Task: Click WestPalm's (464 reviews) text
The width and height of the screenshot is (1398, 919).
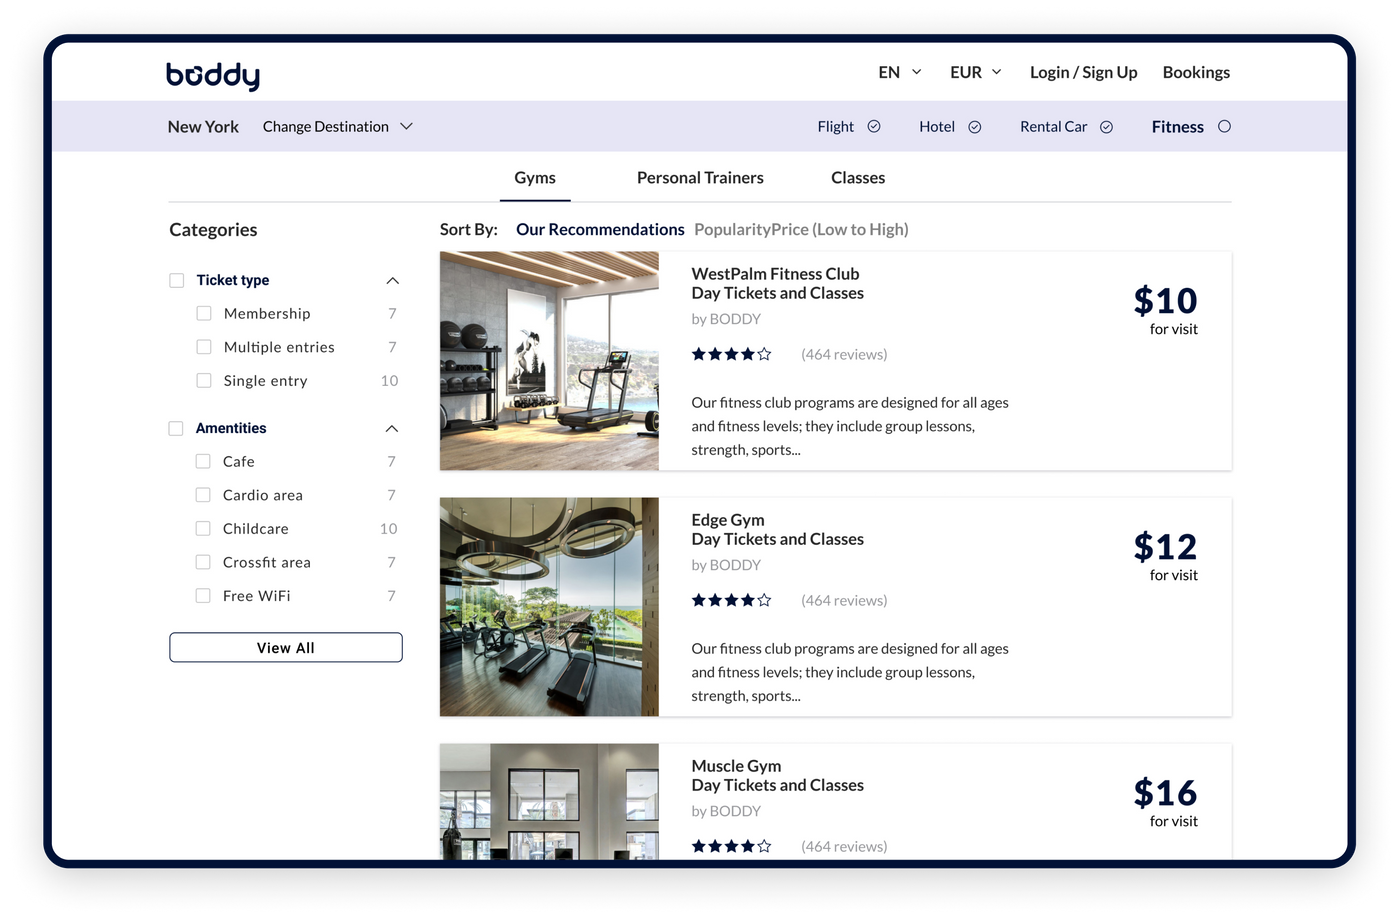Action: (844, 355)
